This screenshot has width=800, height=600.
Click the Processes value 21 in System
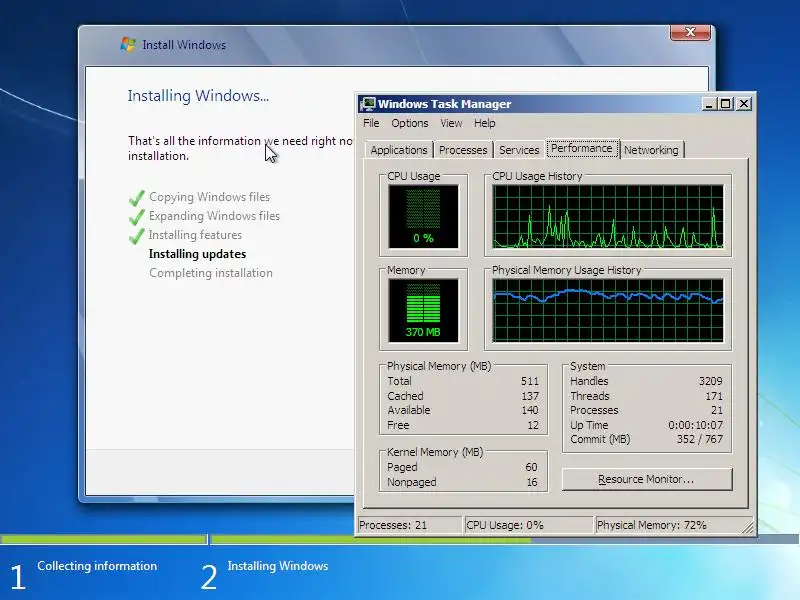tap(717, 410)
